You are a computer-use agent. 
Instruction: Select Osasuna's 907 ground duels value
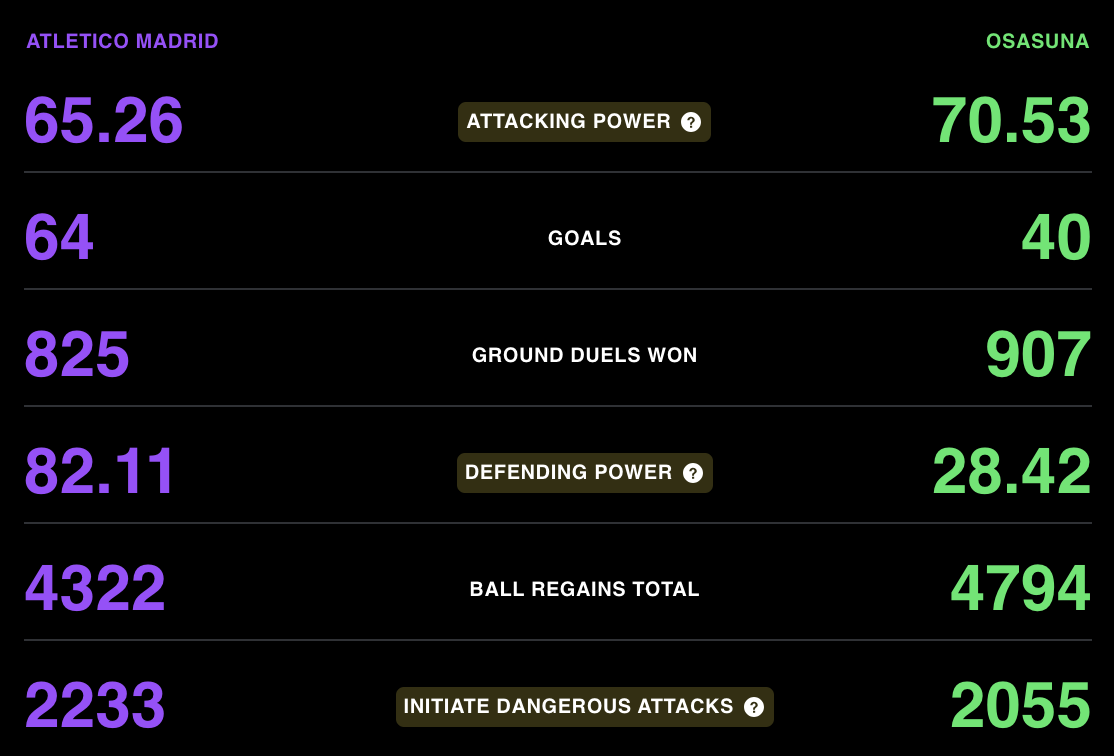pos(1038,355)
